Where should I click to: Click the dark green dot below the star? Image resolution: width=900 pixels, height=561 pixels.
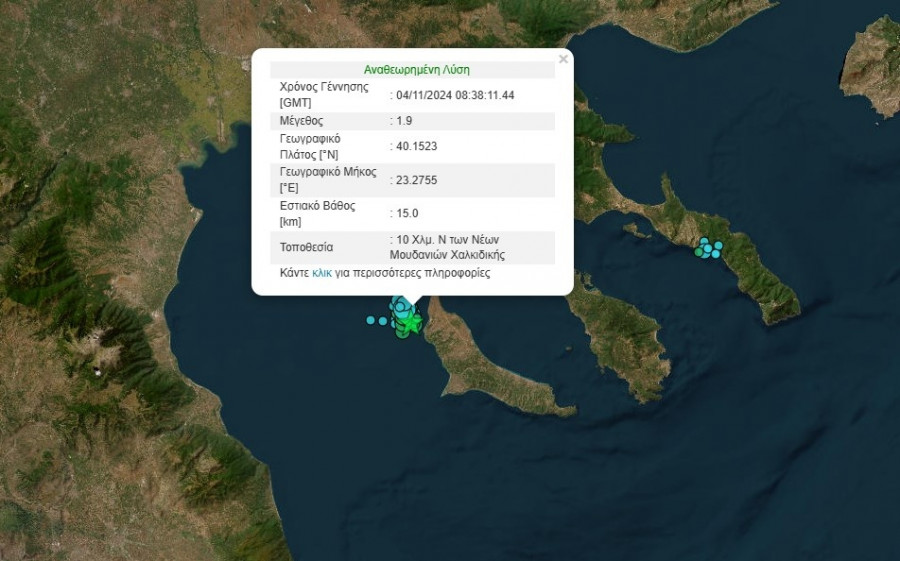(x=402, y=333)
